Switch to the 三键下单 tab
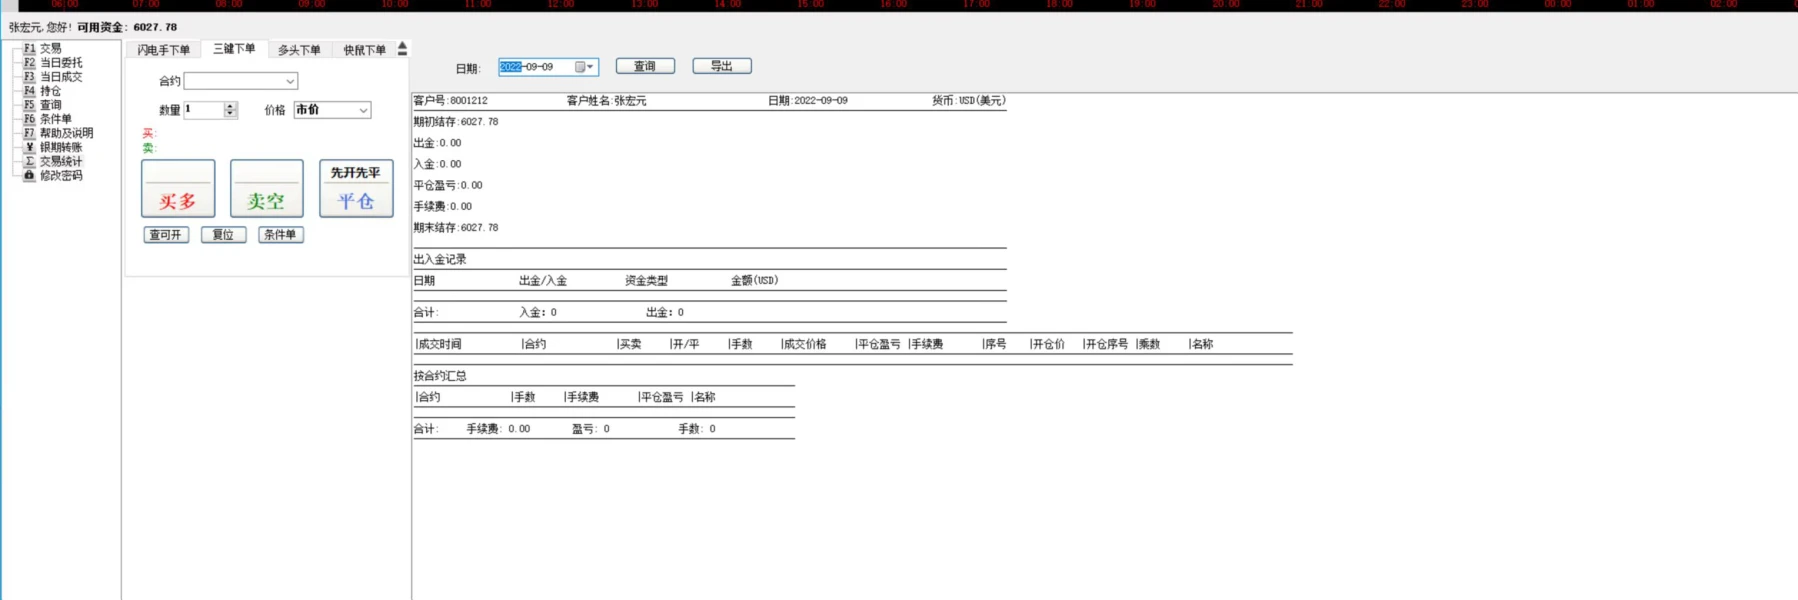 coord(234,48)
